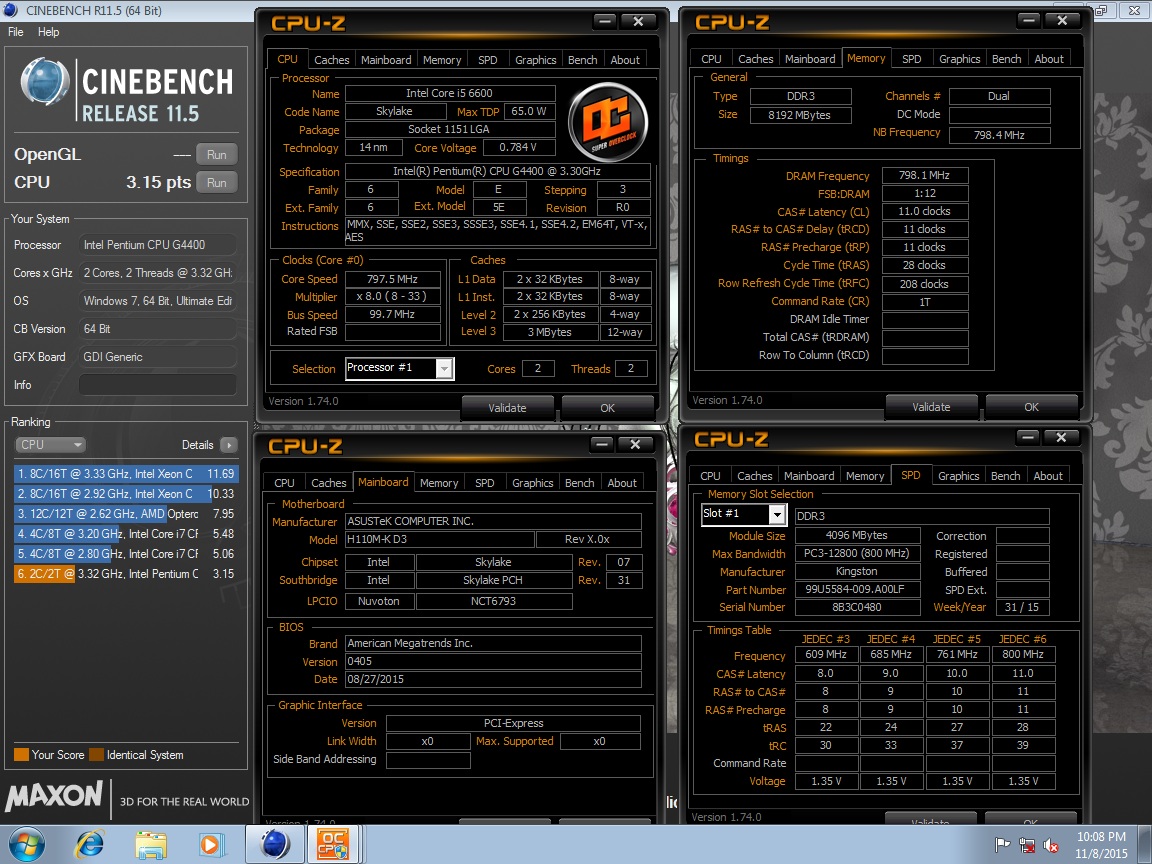Click the H110M-K D3 model field
1152x864 pixels.
tap(439, 539)
